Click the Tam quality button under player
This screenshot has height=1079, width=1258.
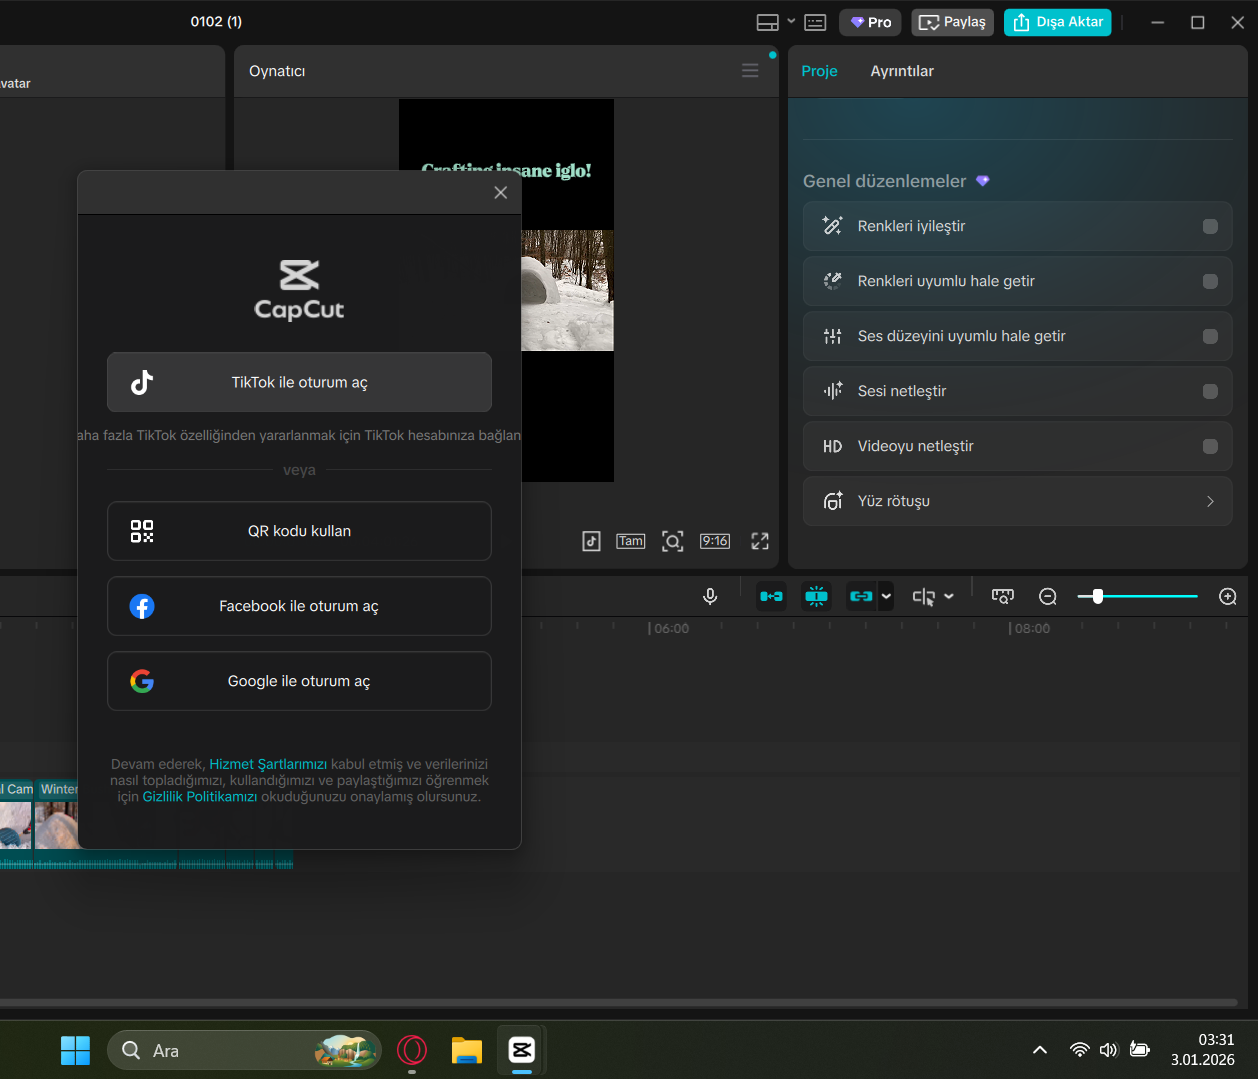pos(631,541)
